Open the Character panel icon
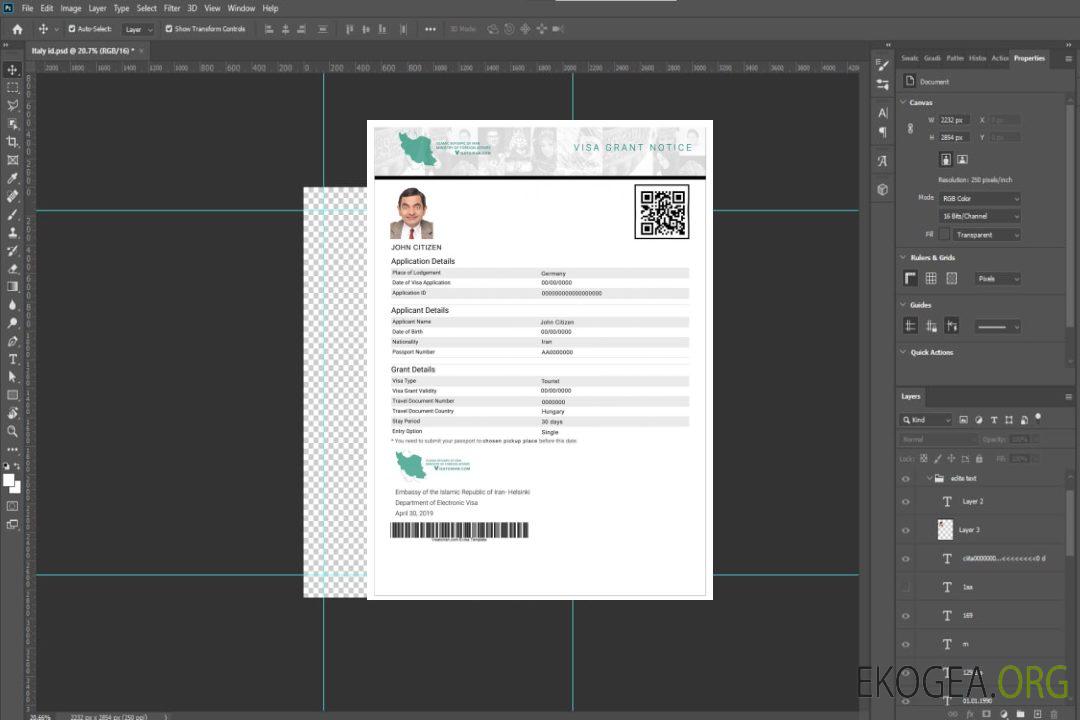The height and width of the screenshot is (720, 1080). point(882,112)
